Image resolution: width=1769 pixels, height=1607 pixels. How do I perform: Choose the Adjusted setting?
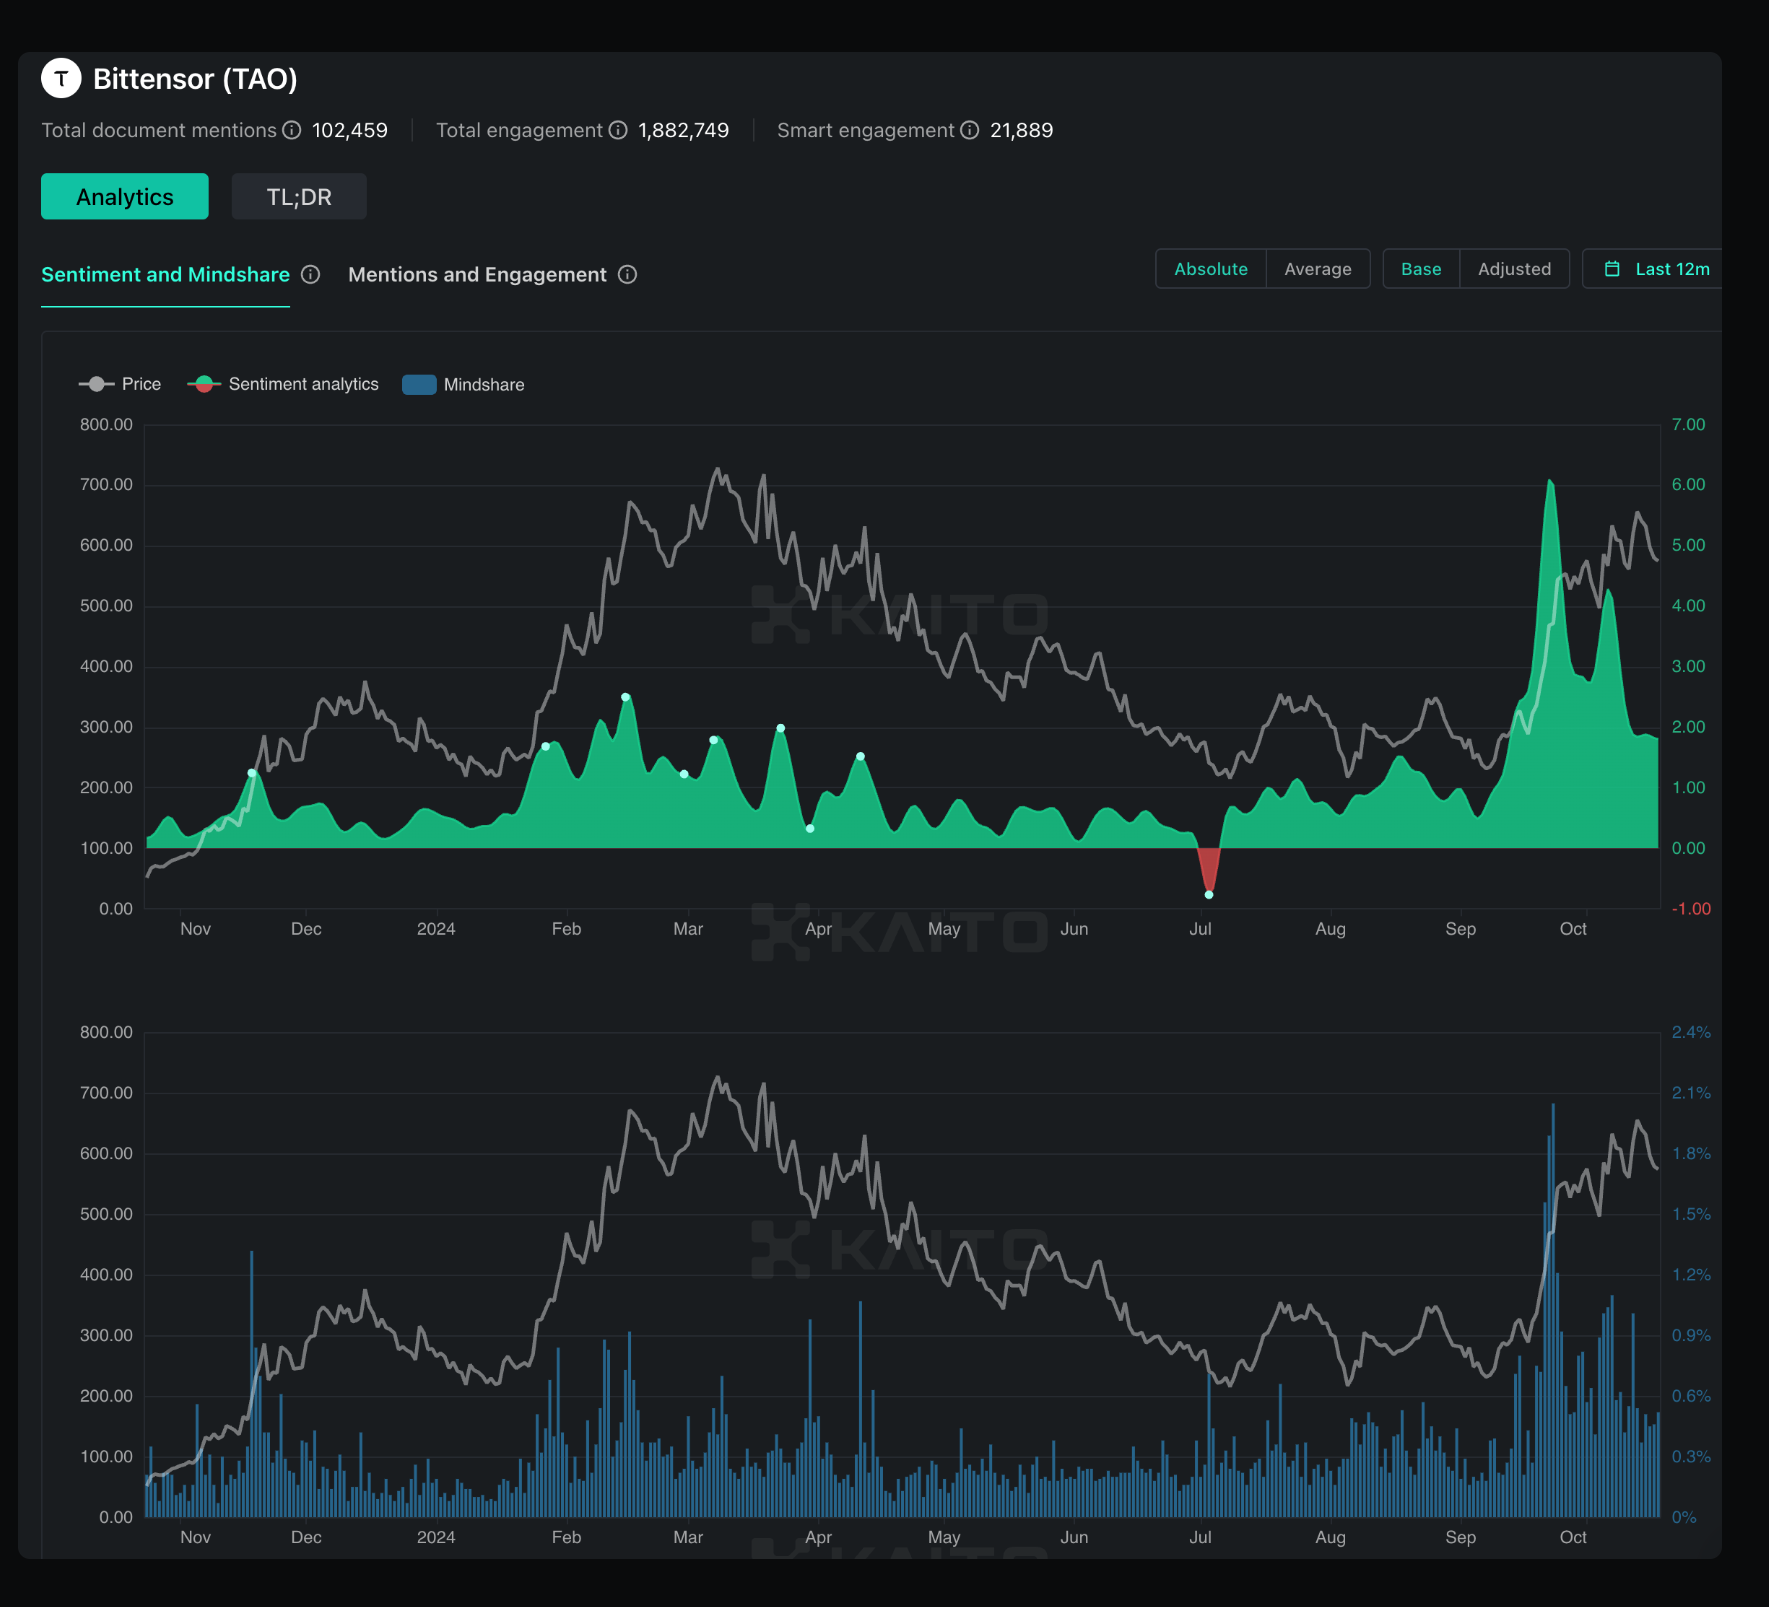tap(1514, 269)
